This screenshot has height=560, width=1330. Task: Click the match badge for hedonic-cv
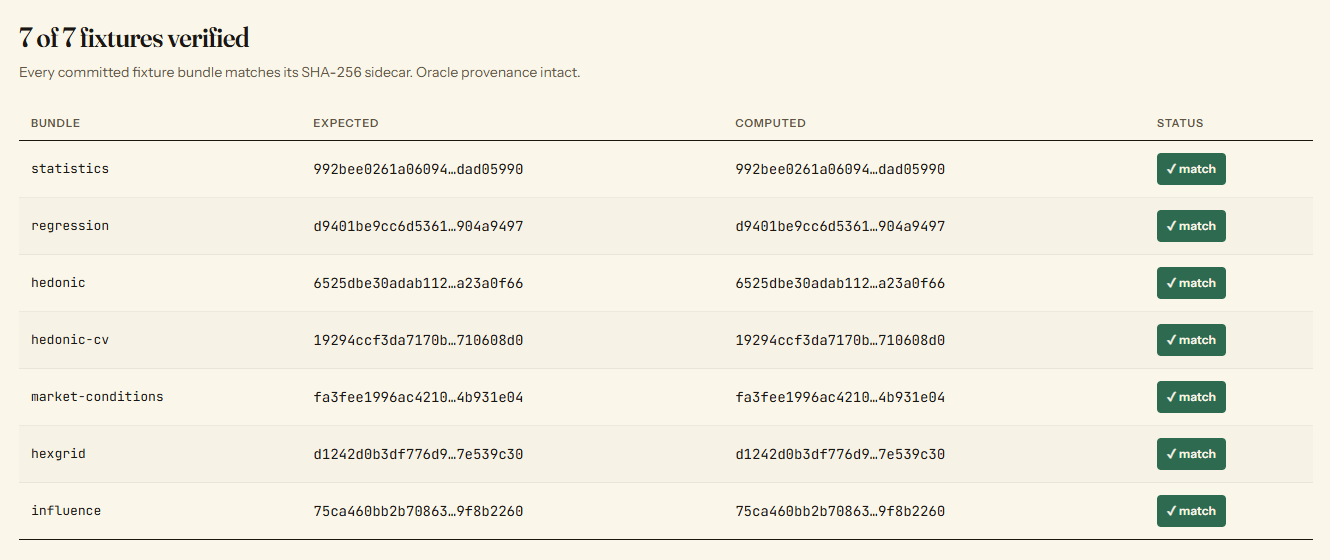click(1191, 340)
